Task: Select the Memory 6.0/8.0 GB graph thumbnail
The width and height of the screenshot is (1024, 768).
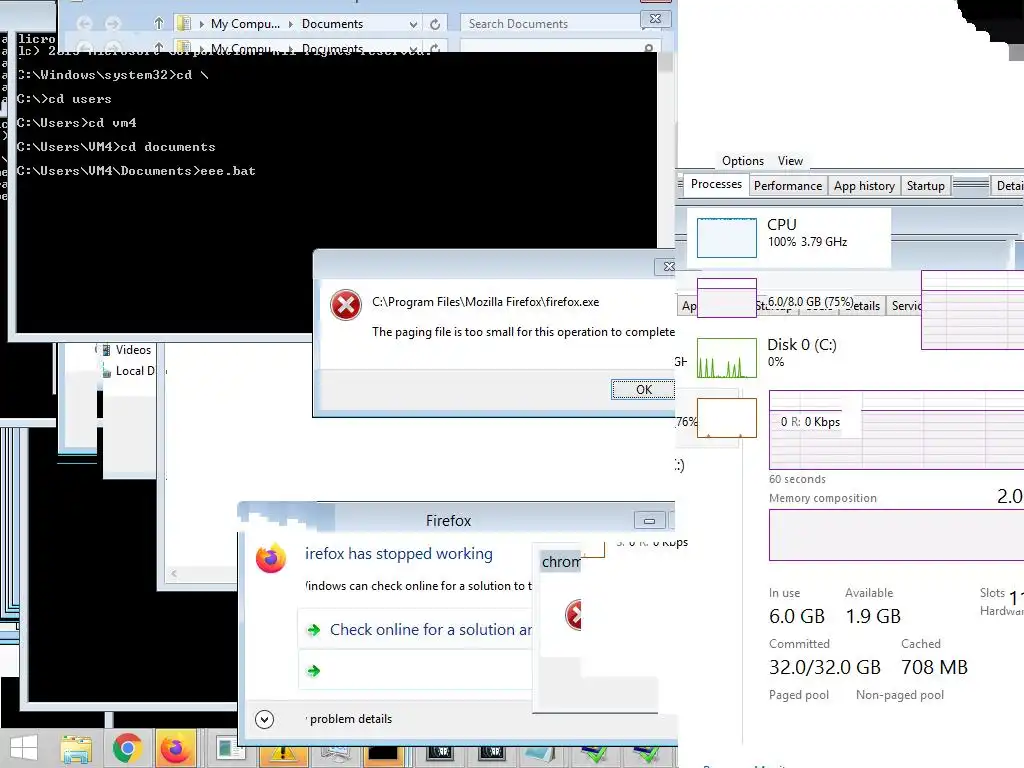Action: point(727,298)
